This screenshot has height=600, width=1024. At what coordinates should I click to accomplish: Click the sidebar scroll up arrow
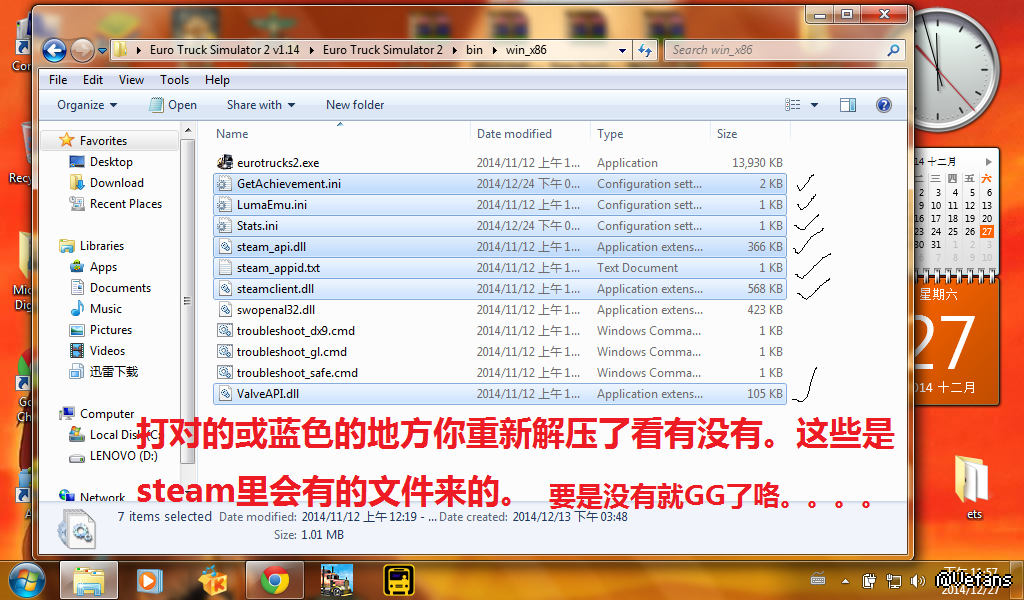[187, 131]
